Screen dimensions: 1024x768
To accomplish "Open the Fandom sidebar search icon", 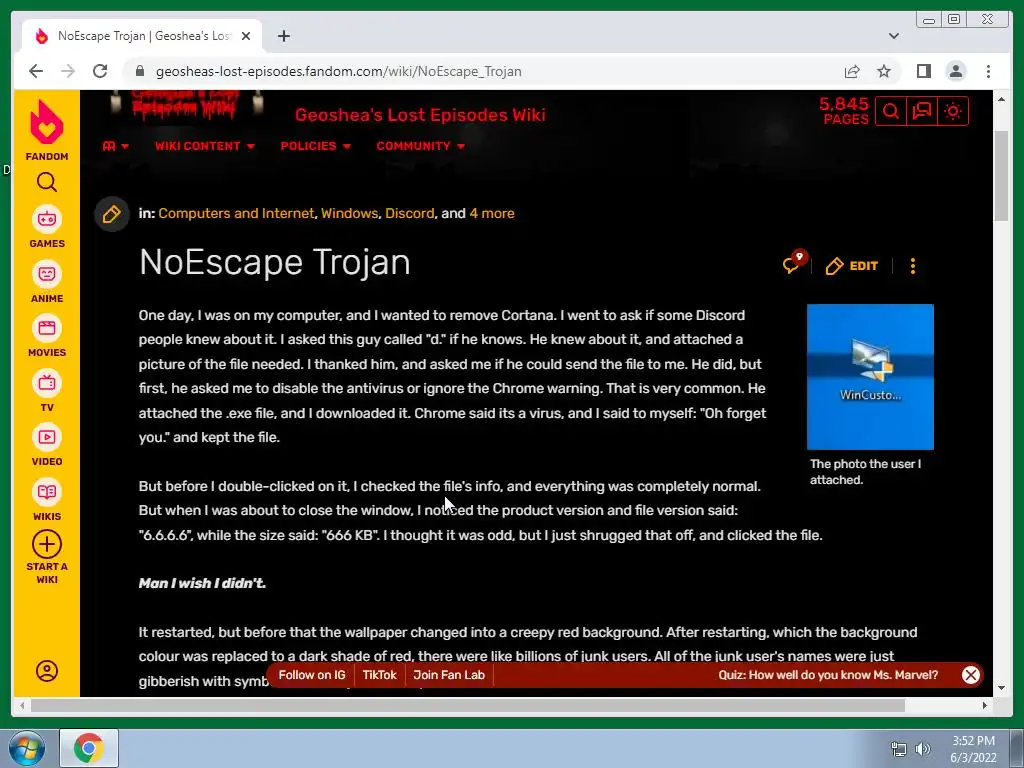I will pyautogui.click(x=46, y=182).
